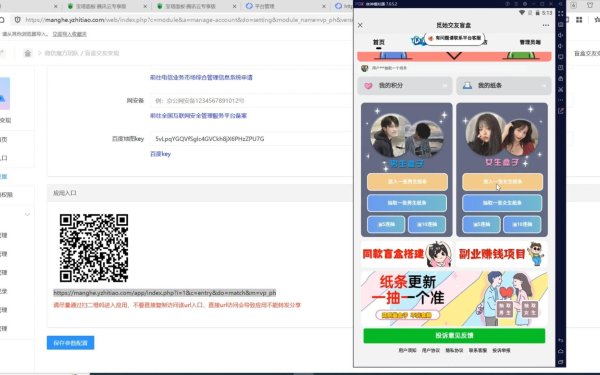Click the 百度地图key input field
The height and width of the screenshot is (375, 600).
251,139
